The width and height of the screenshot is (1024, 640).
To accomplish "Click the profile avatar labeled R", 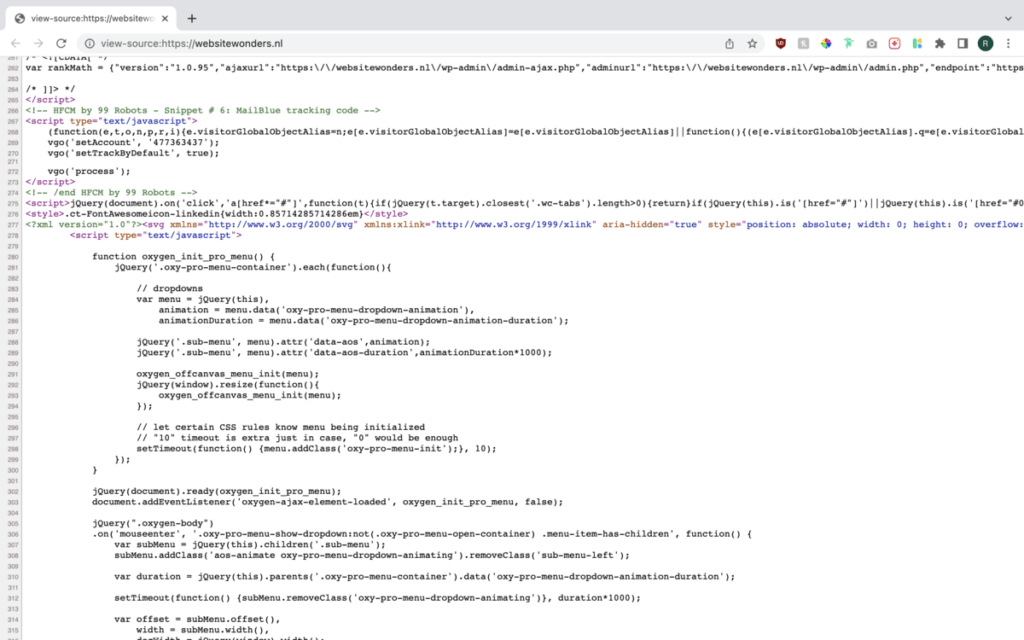I will coord(987,44).
